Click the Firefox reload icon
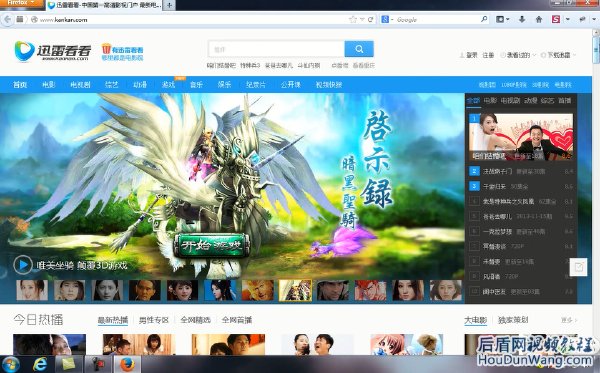This screenshot has height=373, width=600. coord(370,19)
